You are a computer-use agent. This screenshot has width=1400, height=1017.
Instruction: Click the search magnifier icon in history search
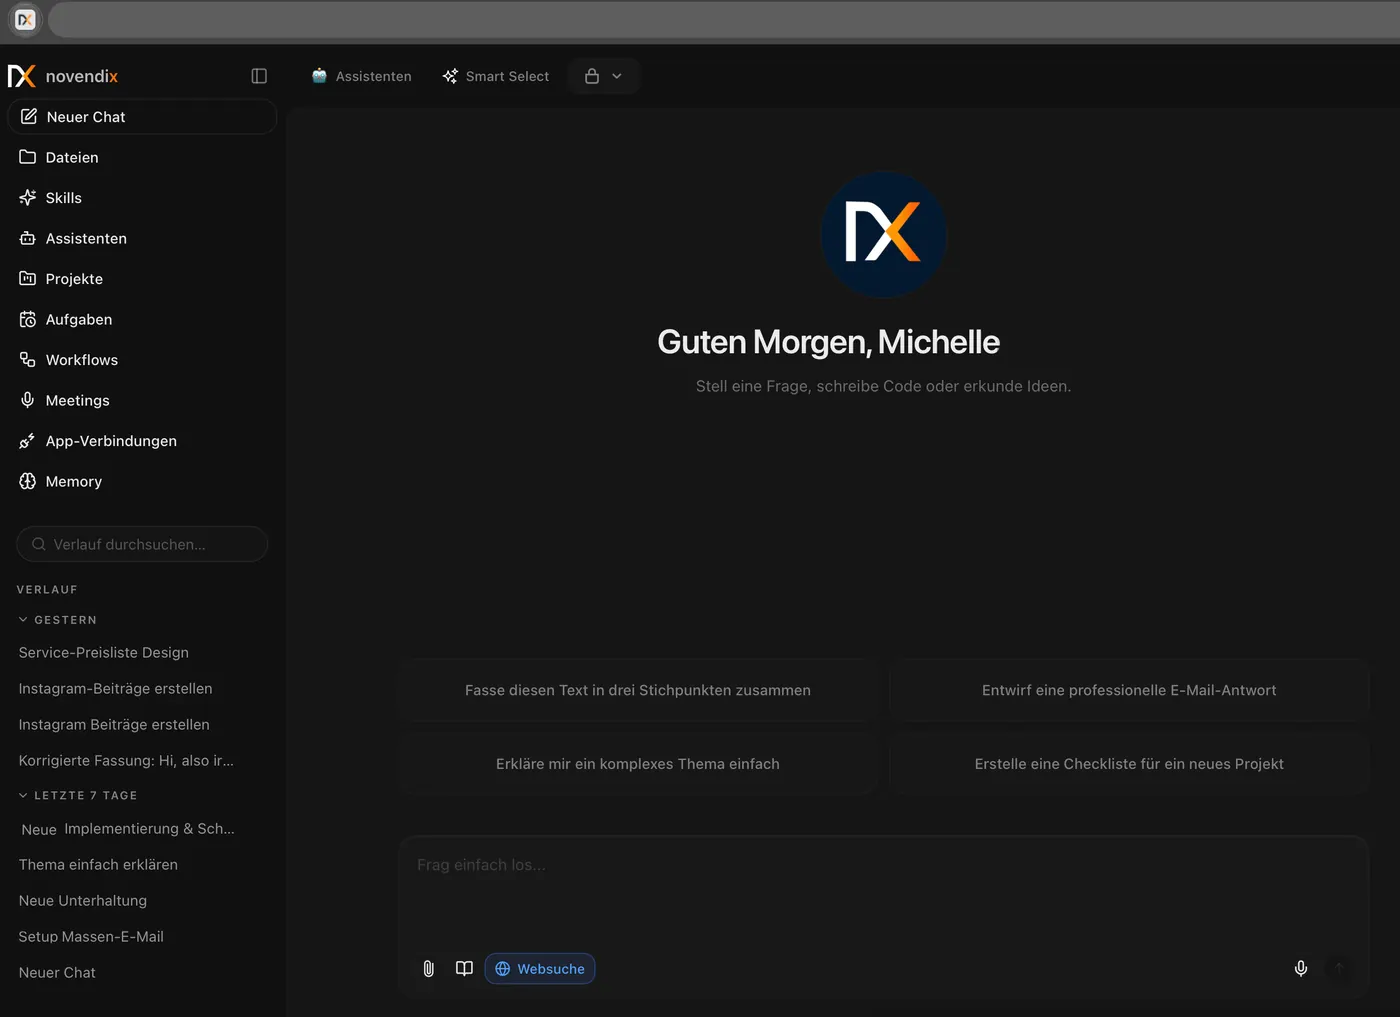point(39,544)
